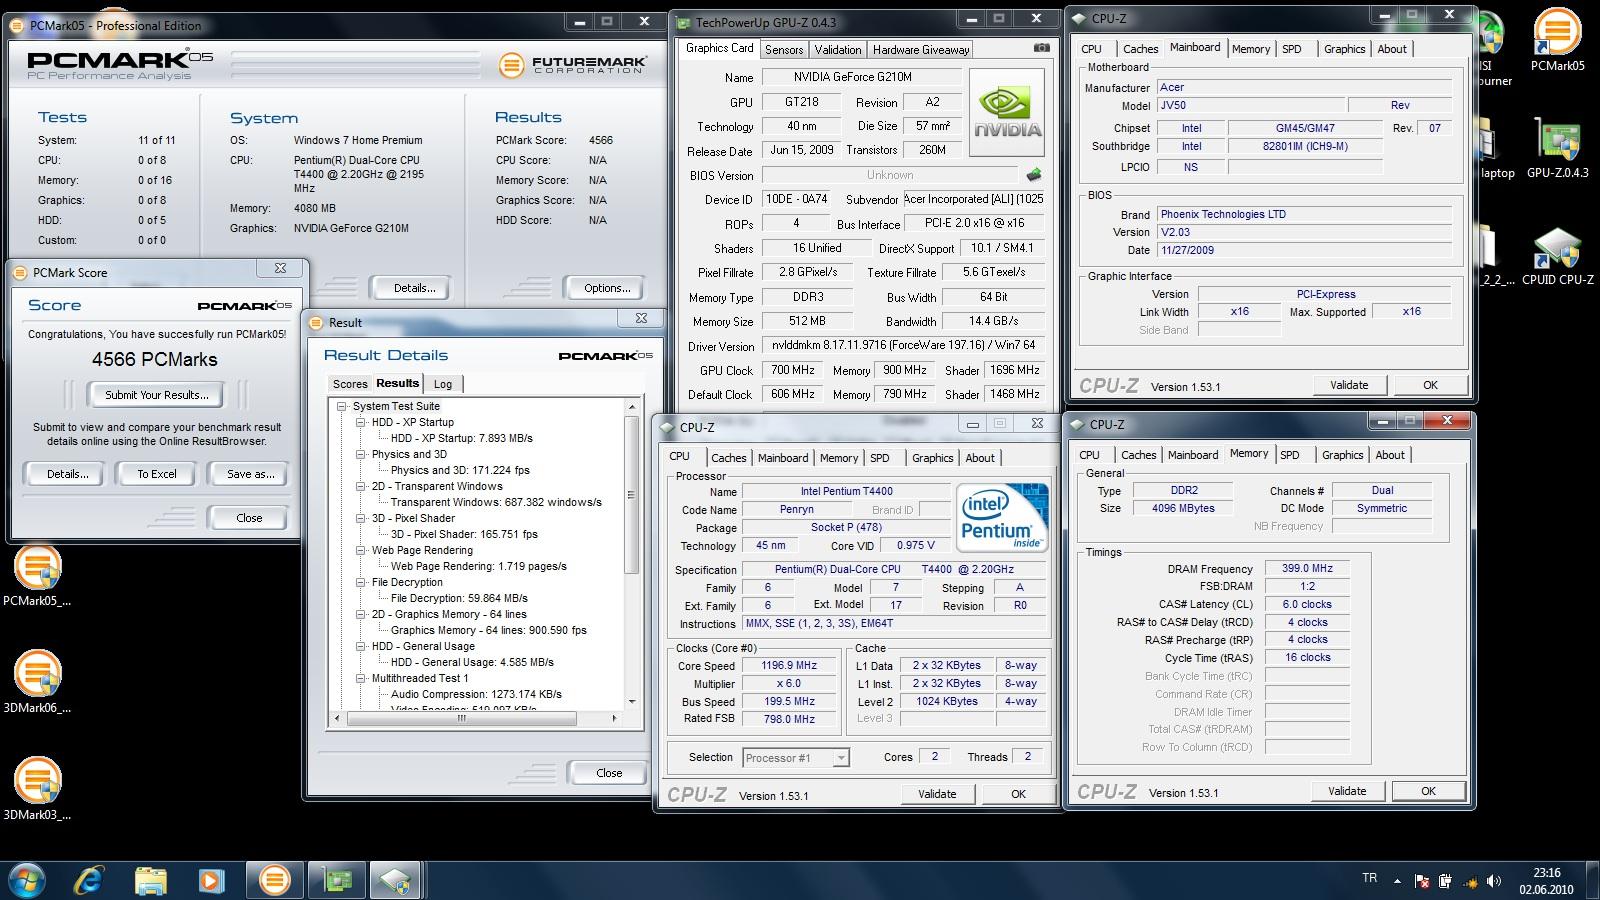Click the results tree scroll up arrow
The width and height of the screenshot is (1600, 900).
pos(631,407)
